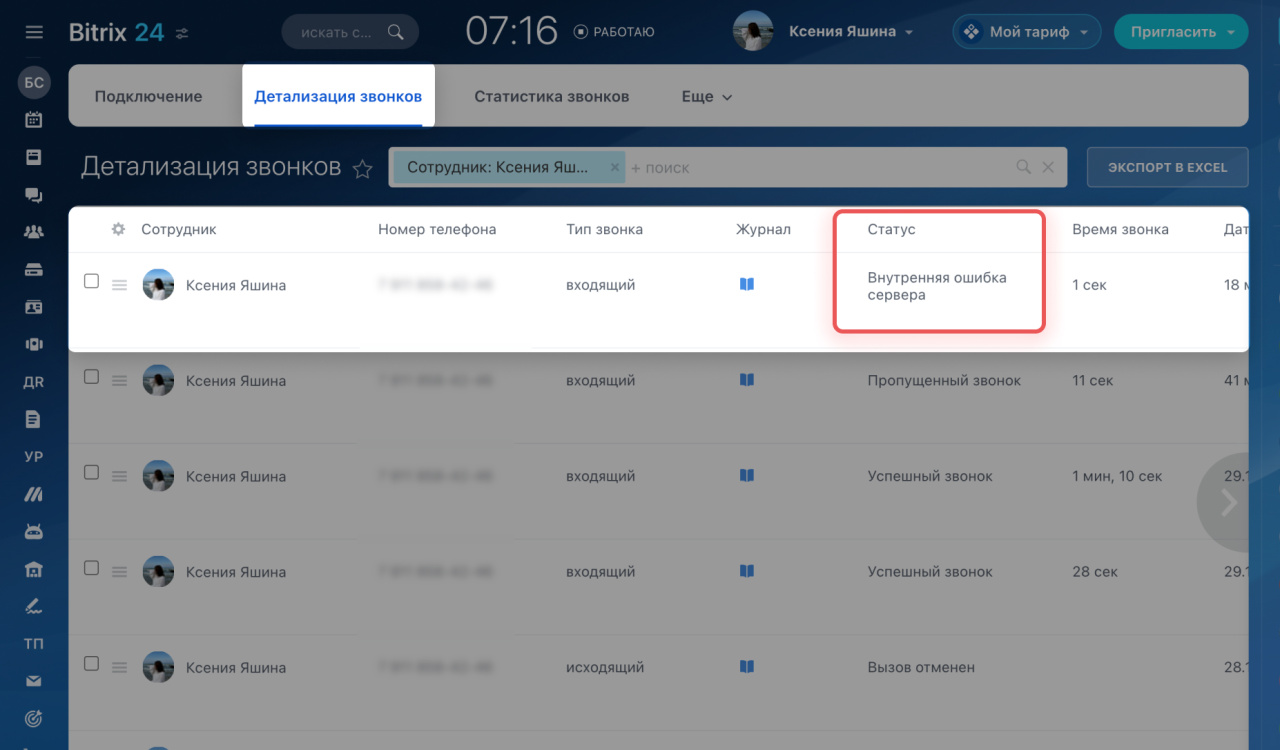This screenshot has height=750, width=1280.
Task: Open the signature pen sidebar icon
Action: point(34,606)
